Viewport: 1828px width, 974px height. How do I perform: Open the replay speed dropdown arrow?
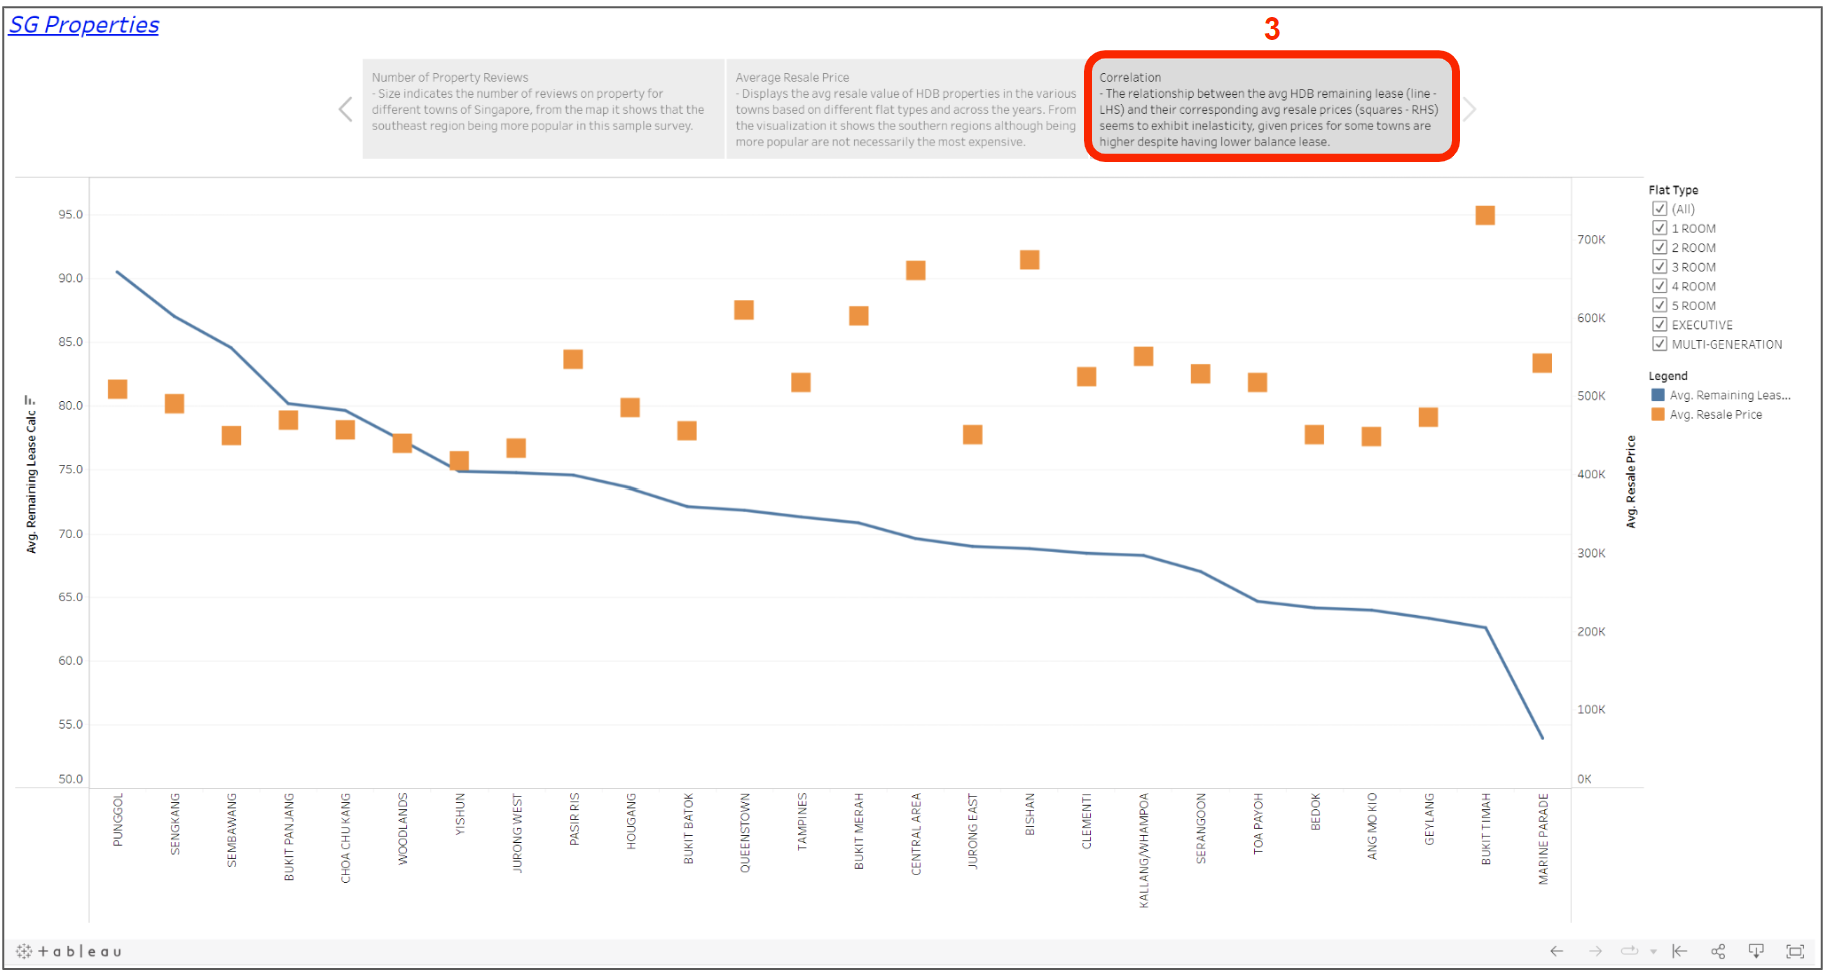pos(1653,952)
